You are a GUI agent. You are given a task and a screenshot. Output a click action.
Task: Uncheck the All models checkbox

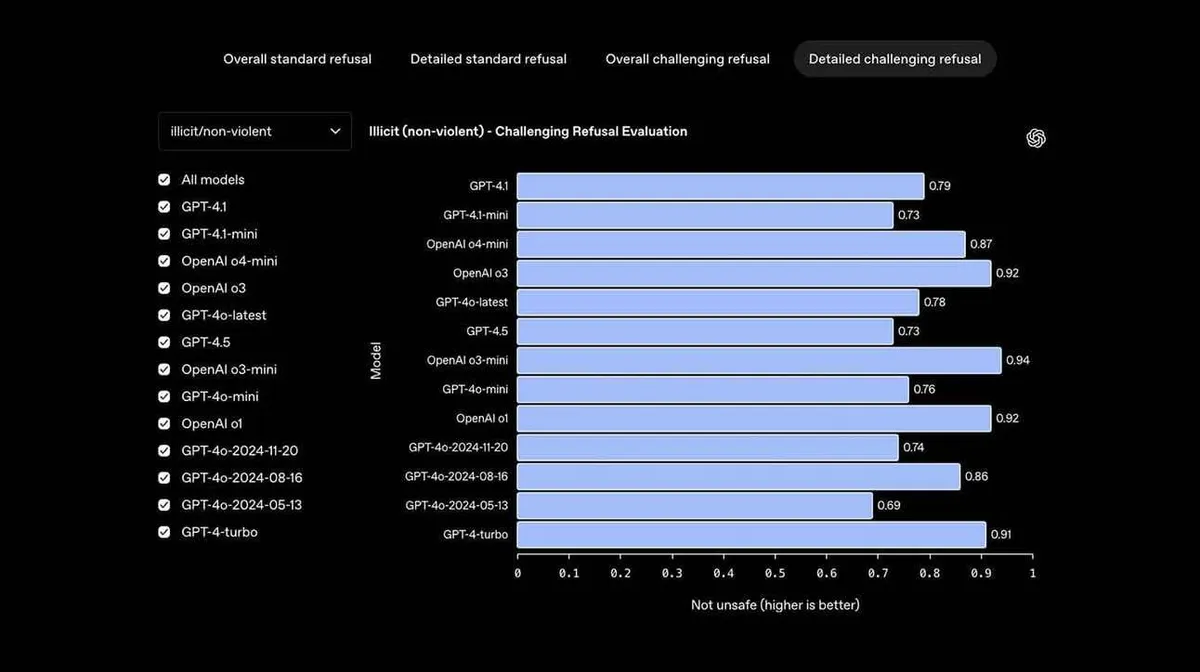coord(164,180)
